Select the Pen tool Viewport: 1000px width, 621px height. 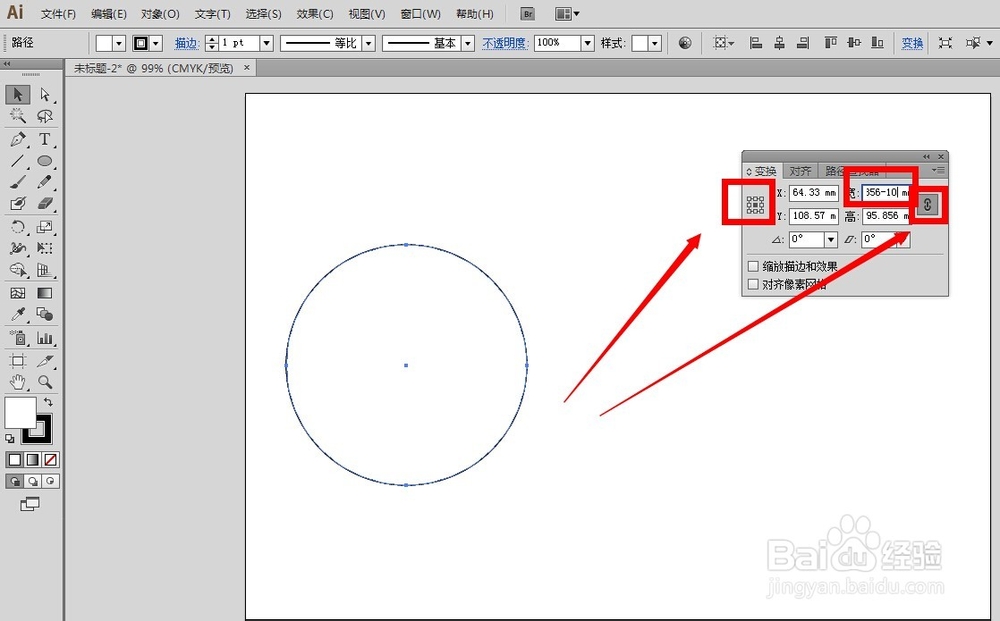click(x=18, y=139)
